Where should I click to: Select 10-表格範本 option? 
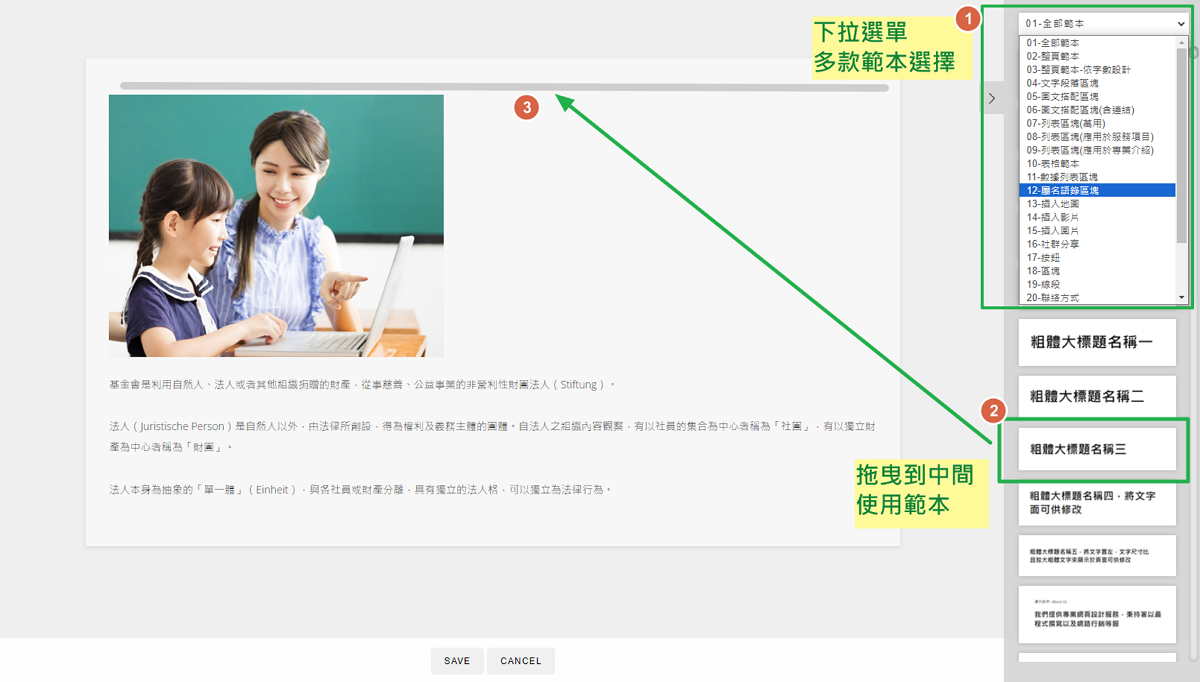(1097, 163)
